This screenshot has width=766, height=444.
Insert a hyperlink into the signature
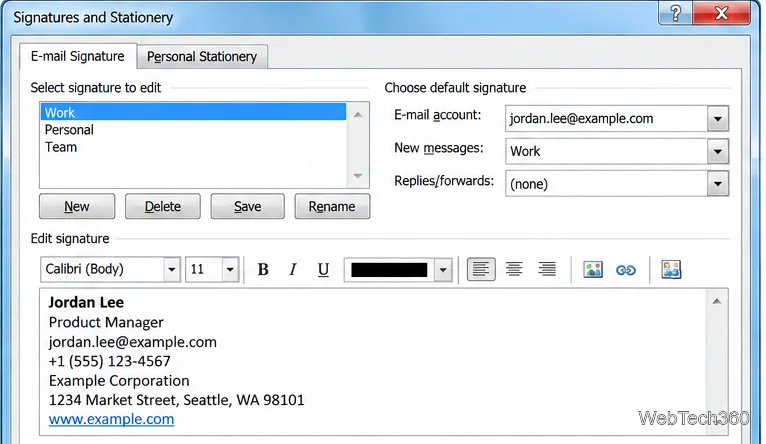pos(626,270)
